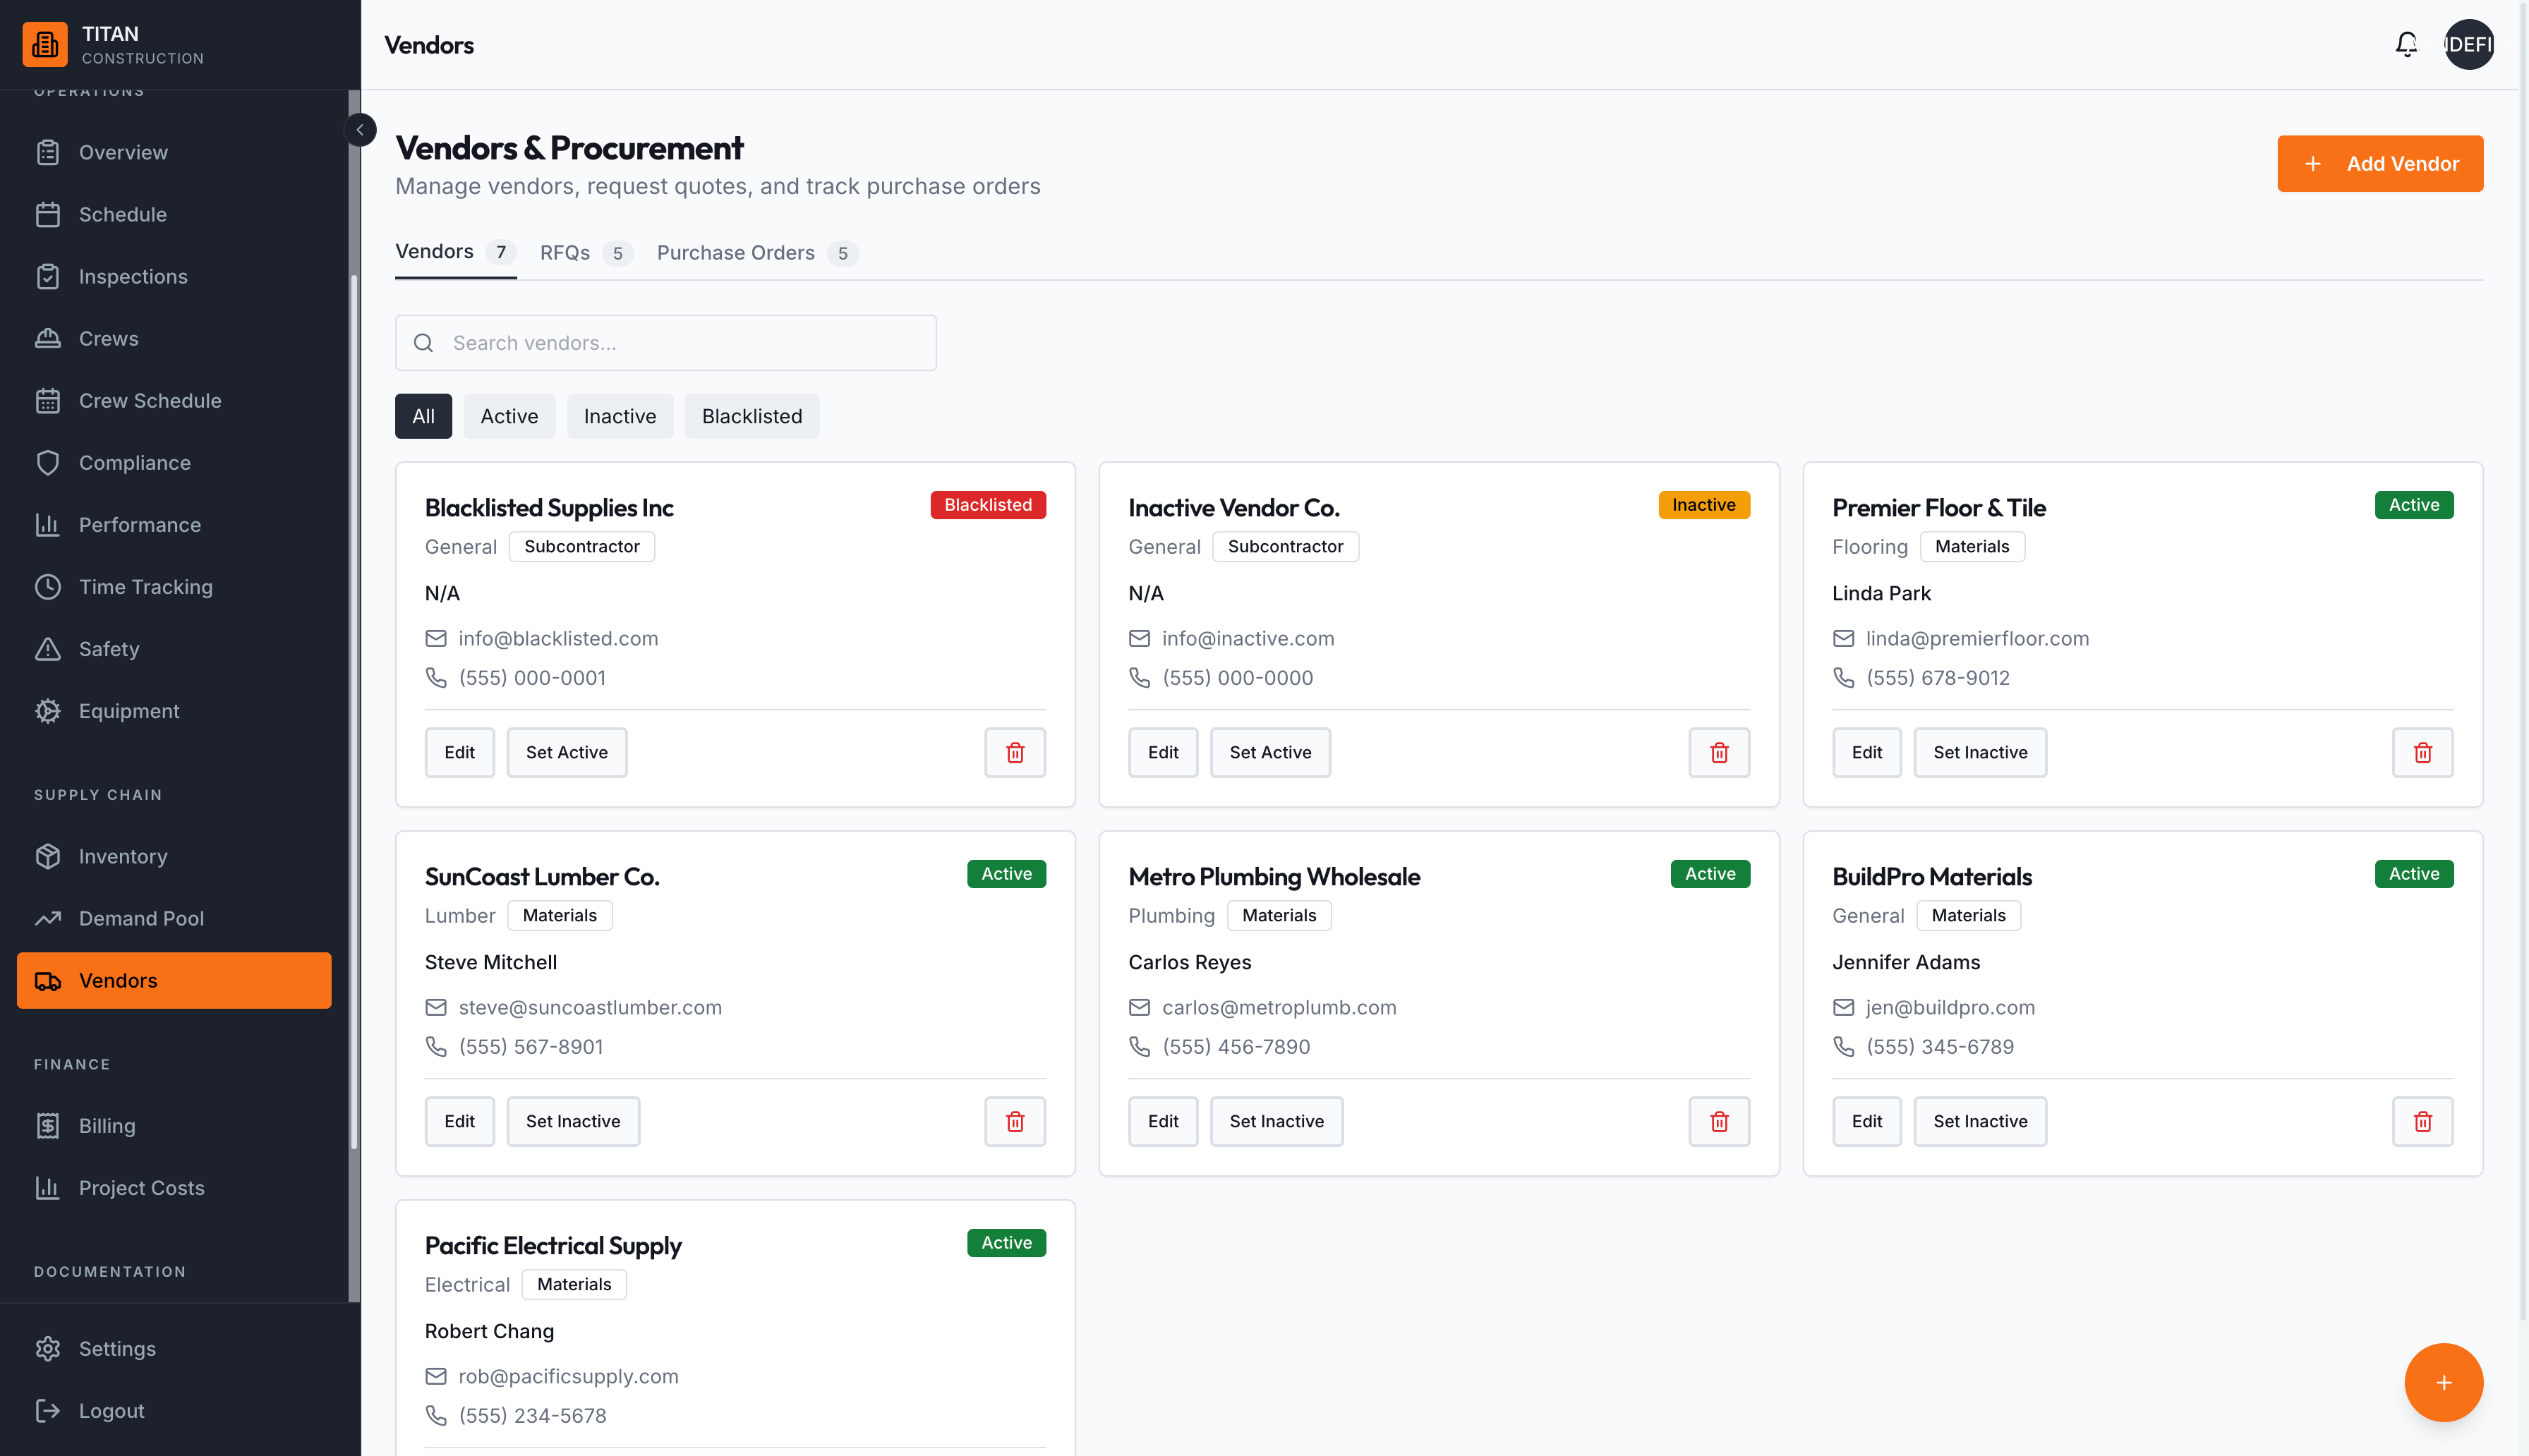Screen dimensions: 2529x1456
Task: Filter vendors by All
Action: coord(423,416)
